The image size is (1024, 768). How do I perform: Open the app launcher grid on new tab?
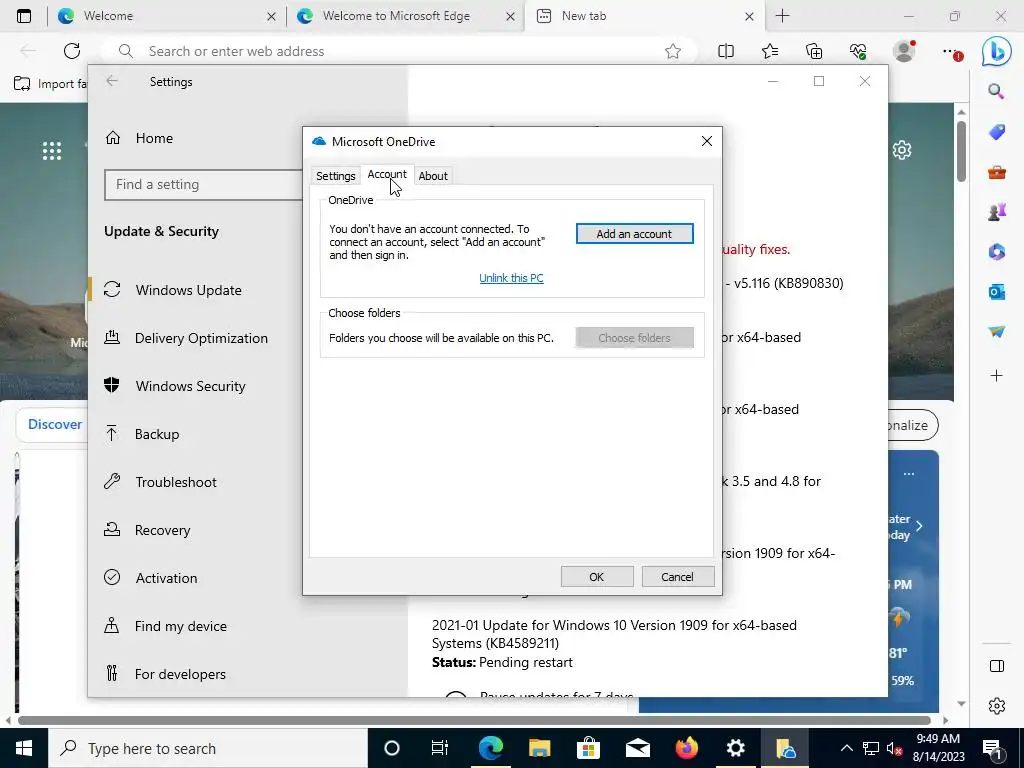(52, 151)
